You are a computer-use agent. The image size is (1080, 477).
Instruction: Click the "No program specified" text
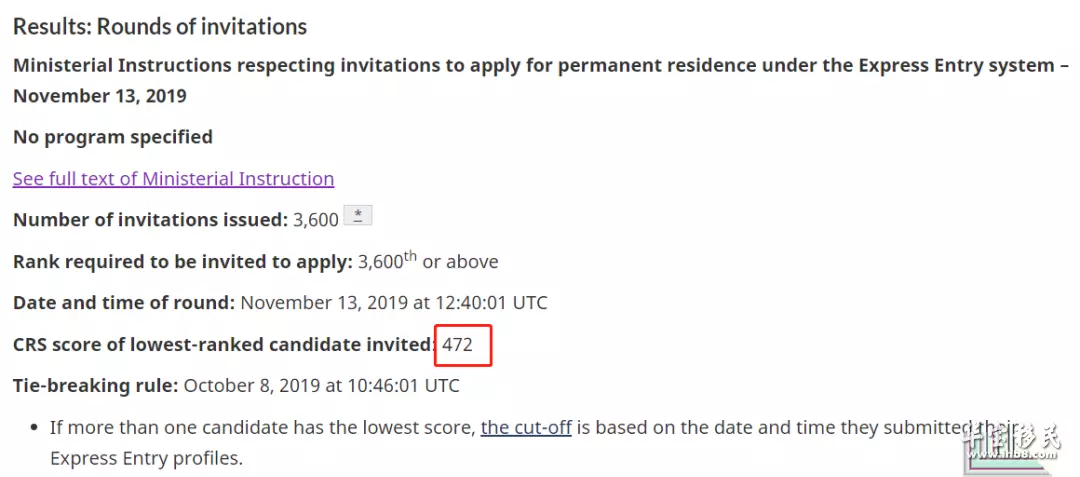tap(113, 137)
